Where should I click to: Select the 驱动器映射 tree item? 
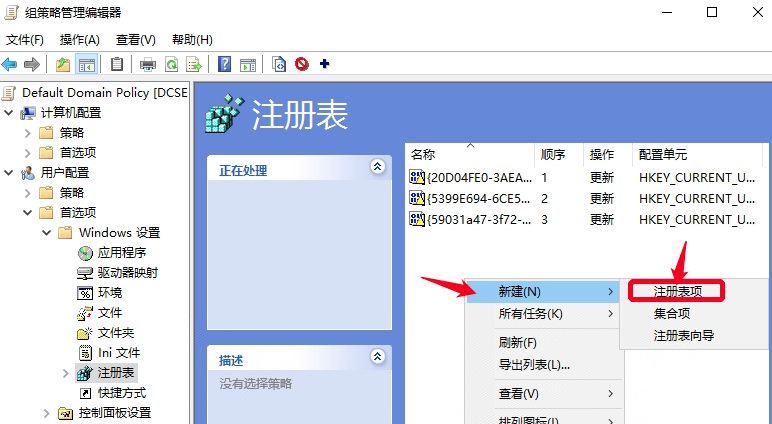click(x=127, y=273)
